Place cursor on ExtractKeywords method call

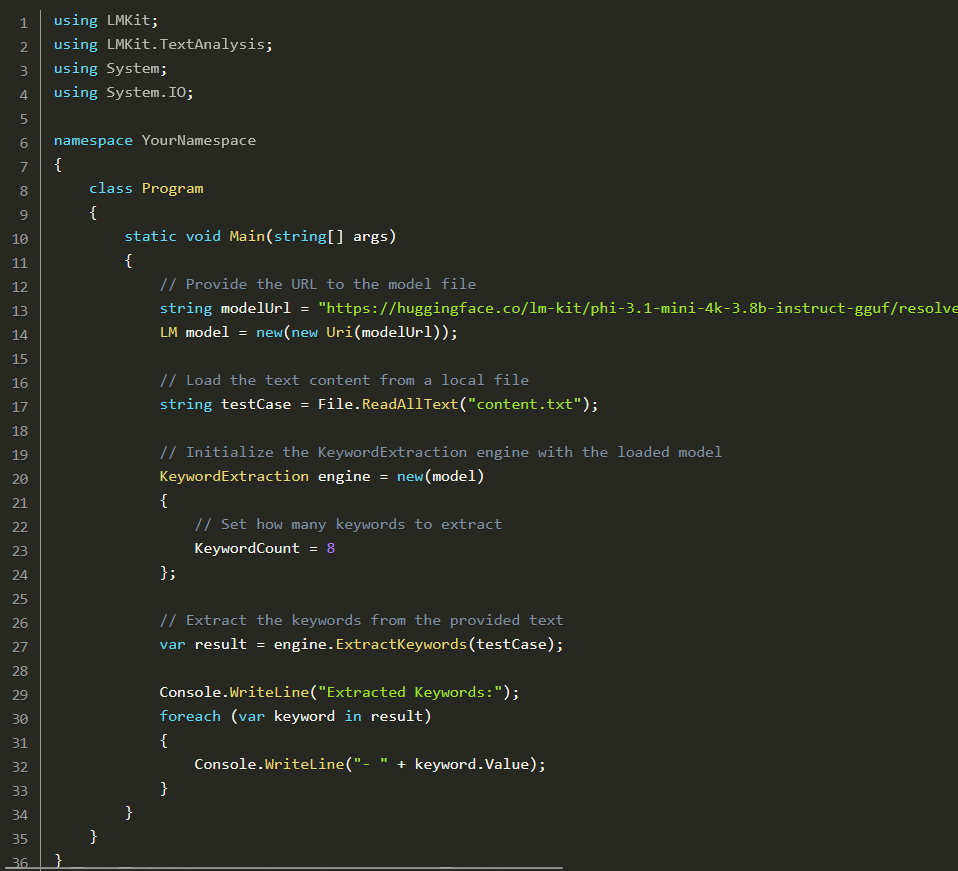tap(401, 644)
